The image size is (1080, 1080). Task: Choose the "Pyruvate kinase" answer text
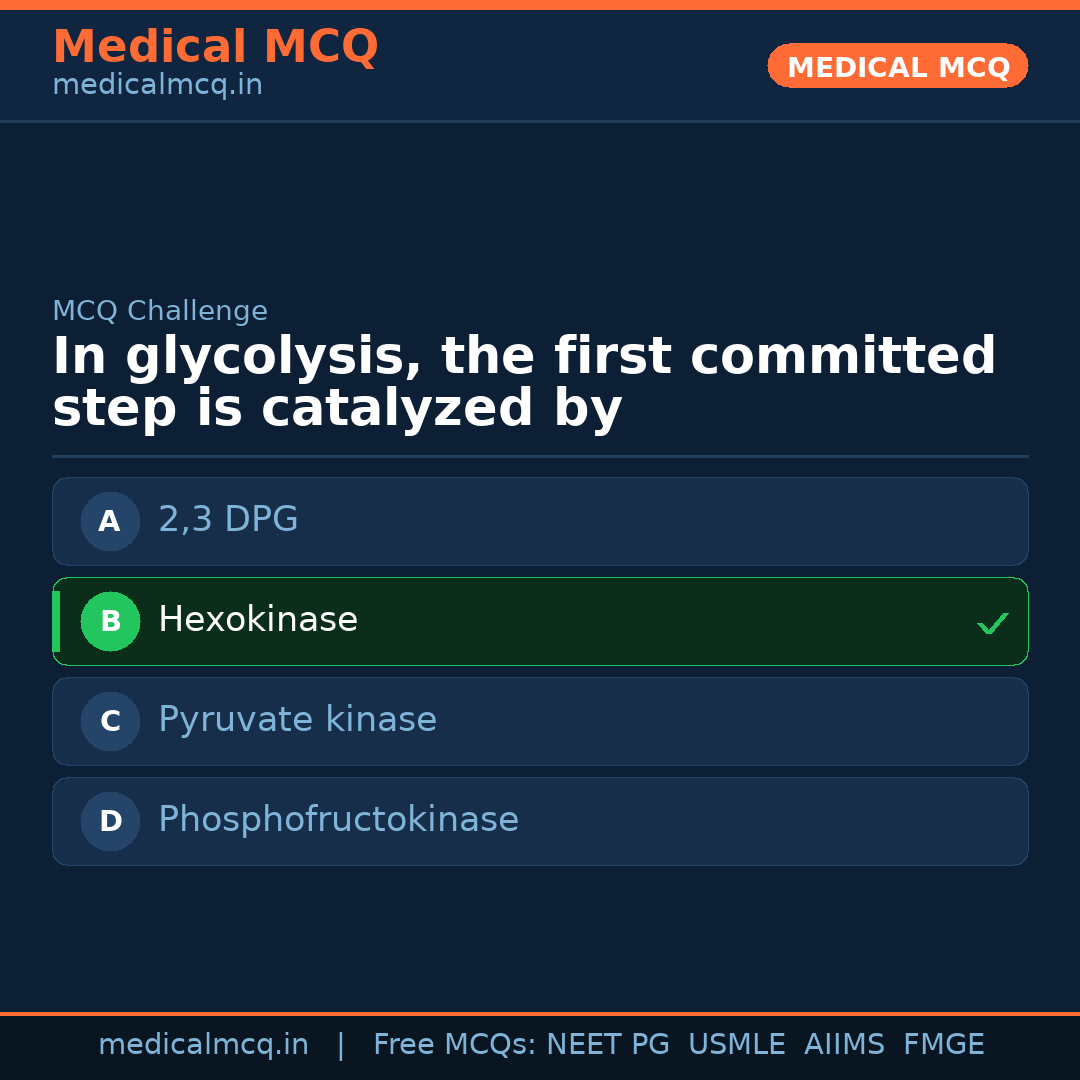[297, 720]
